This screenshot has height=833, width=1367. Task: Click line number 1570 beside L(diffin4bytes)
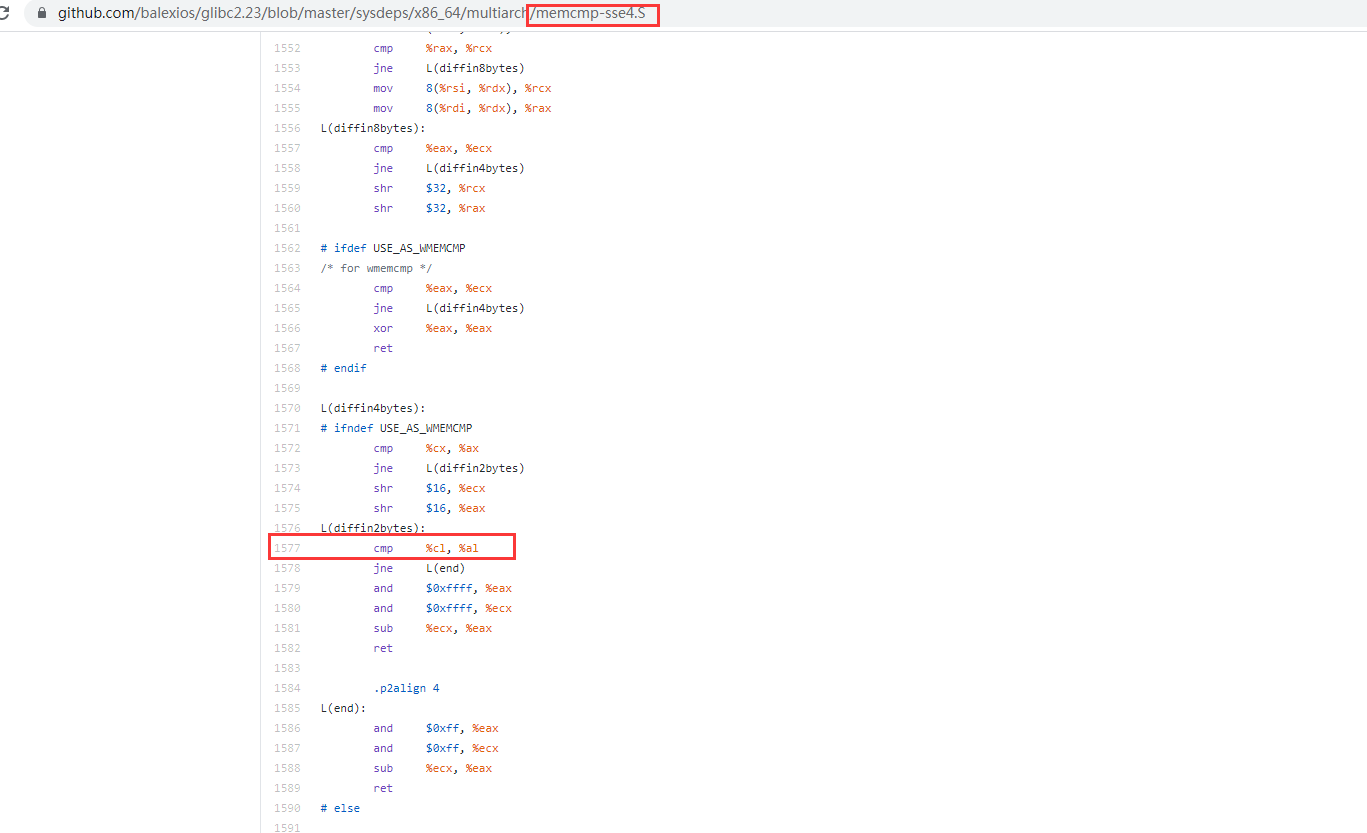pyautogui.click(x=287, y=407)
